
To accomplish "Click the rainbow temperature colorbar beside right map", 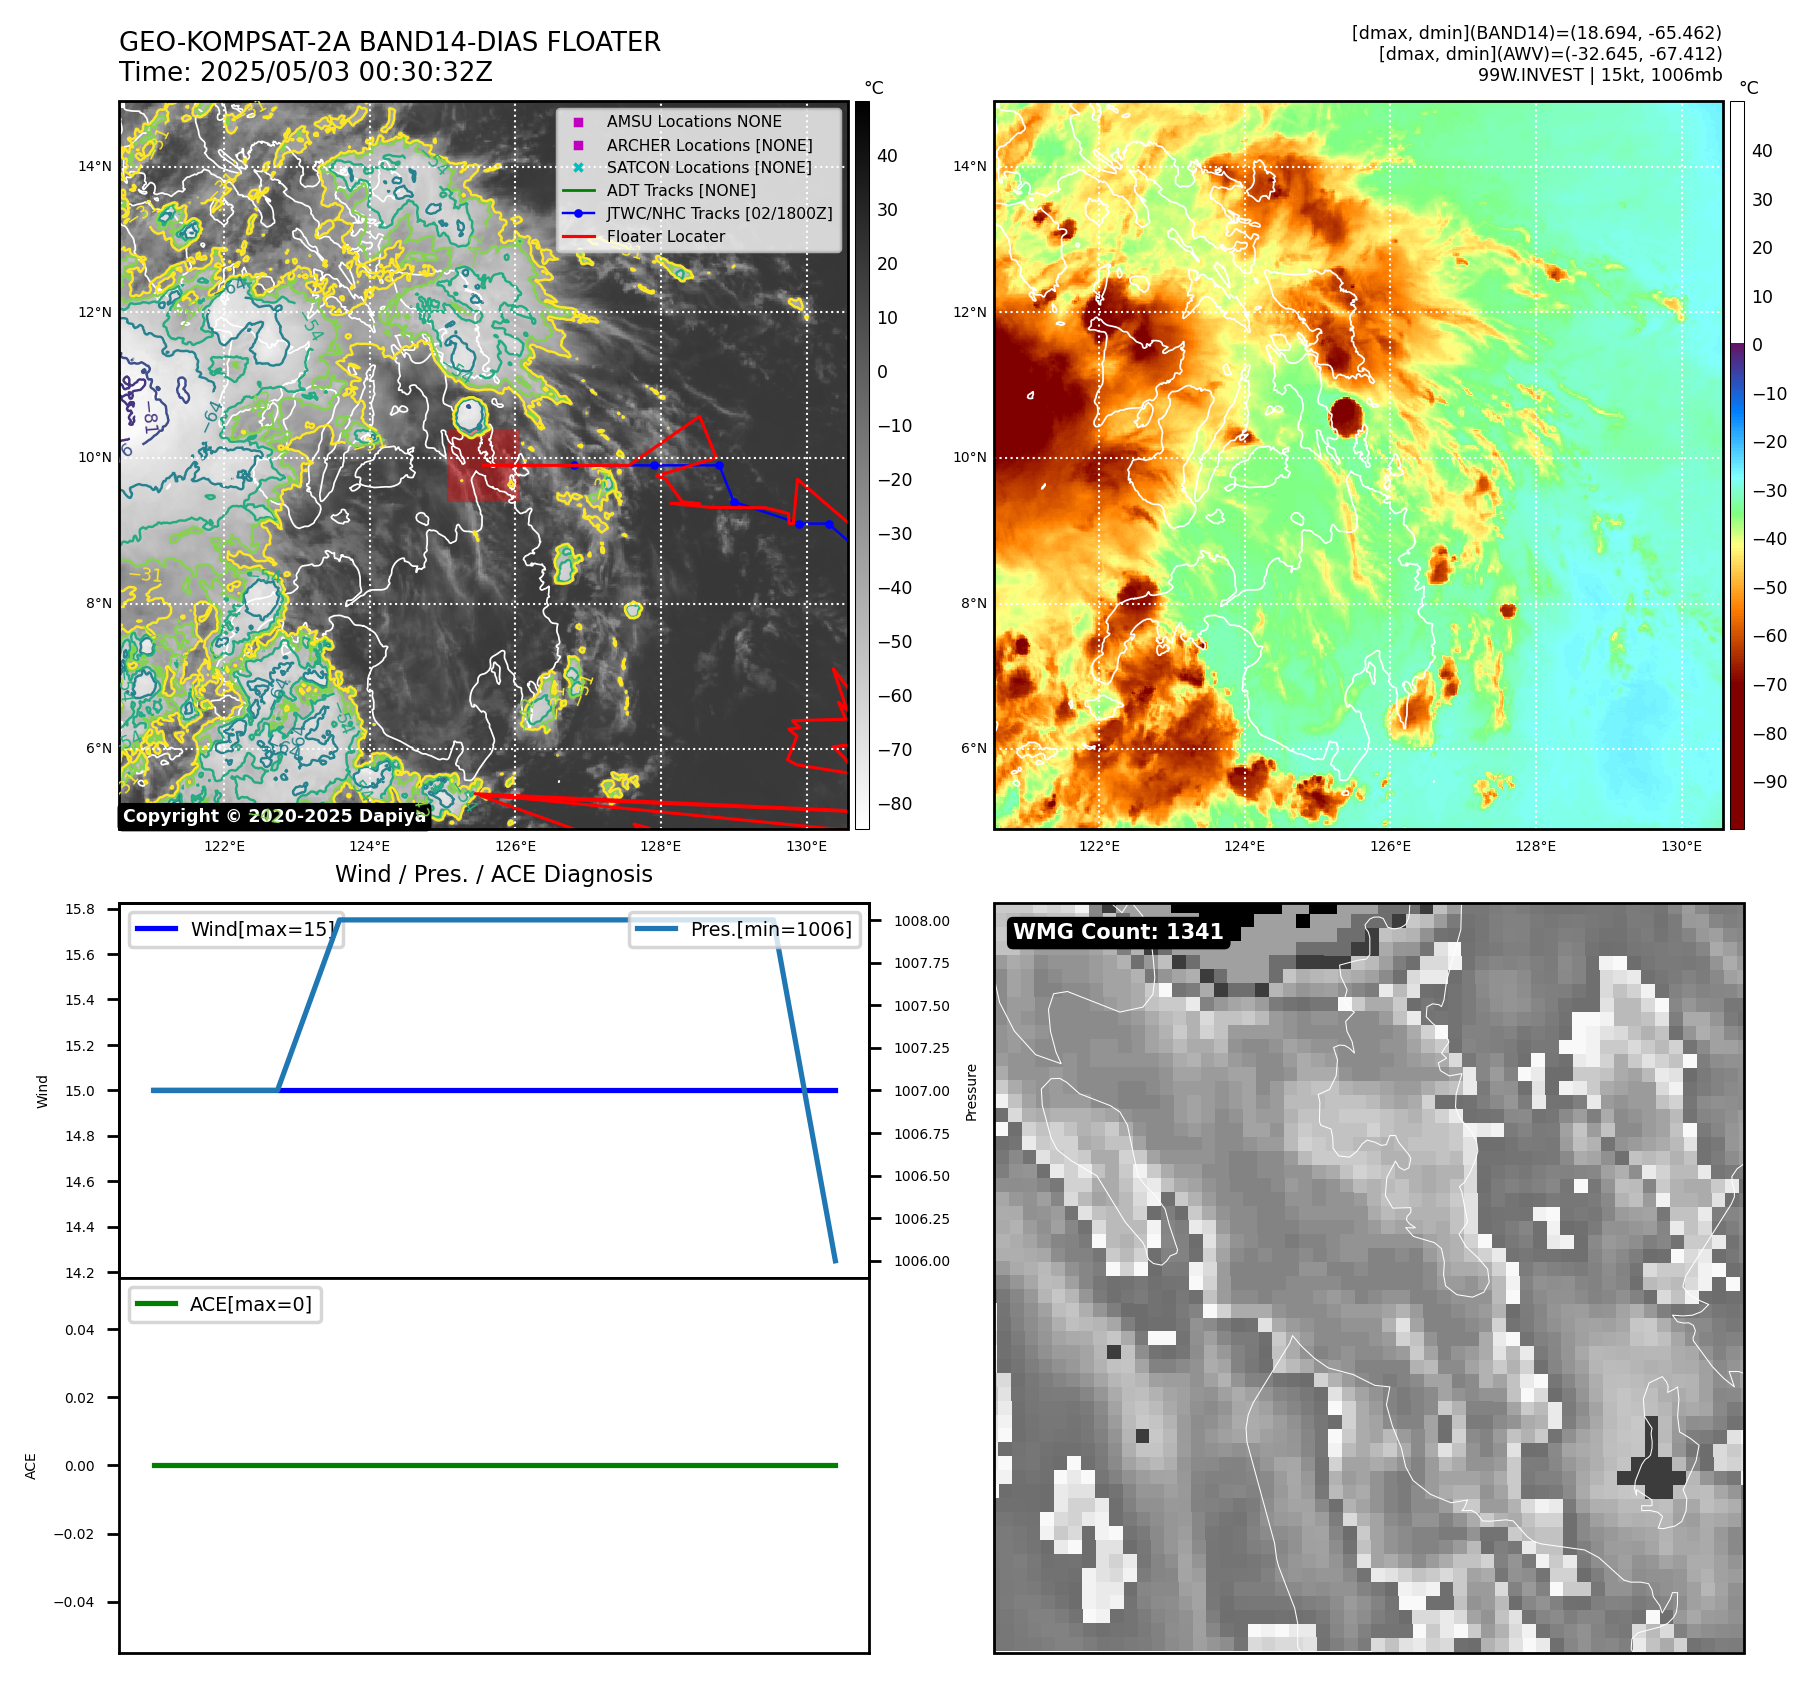I will point(1737,465).
